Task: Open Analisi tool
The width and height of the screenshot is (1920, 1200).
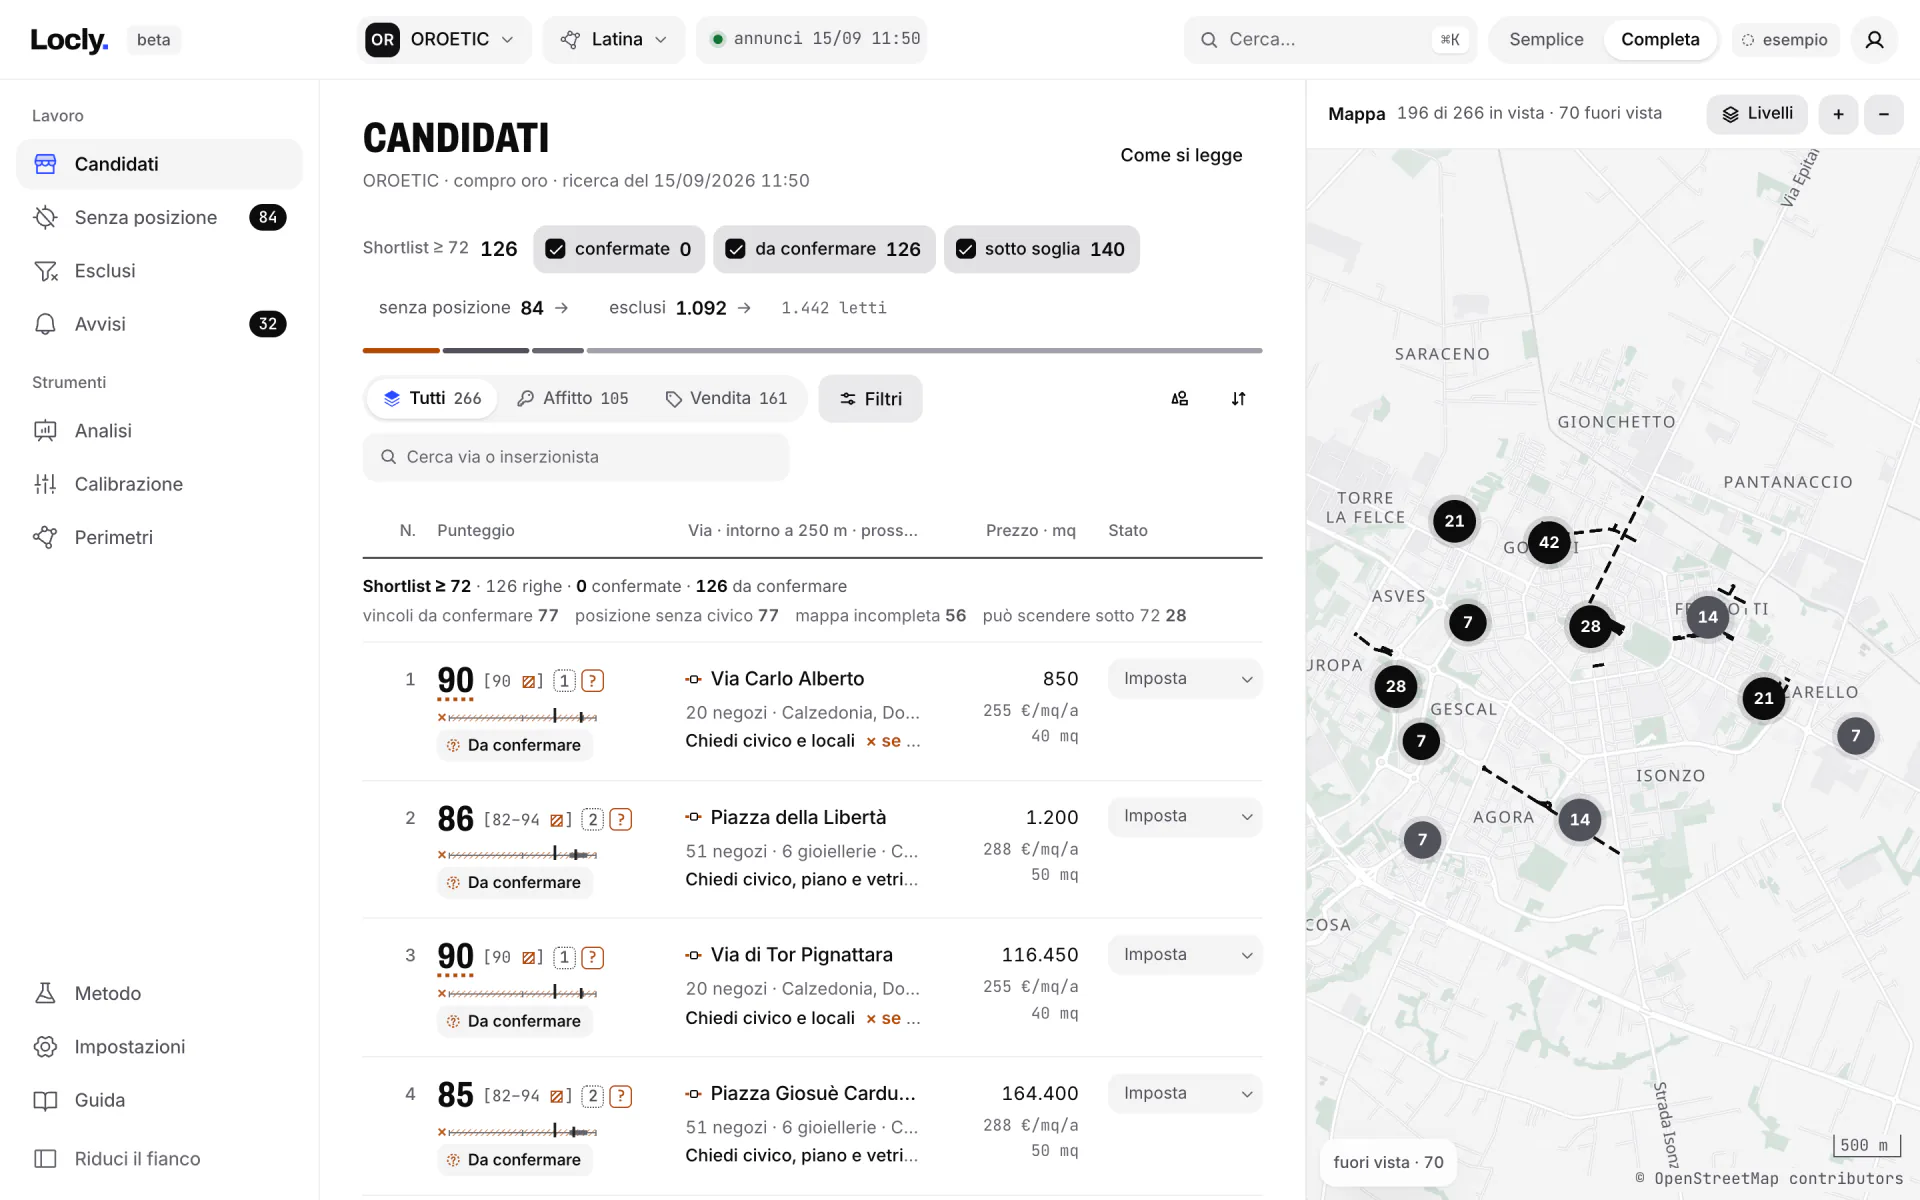Action: pos(159,431)
